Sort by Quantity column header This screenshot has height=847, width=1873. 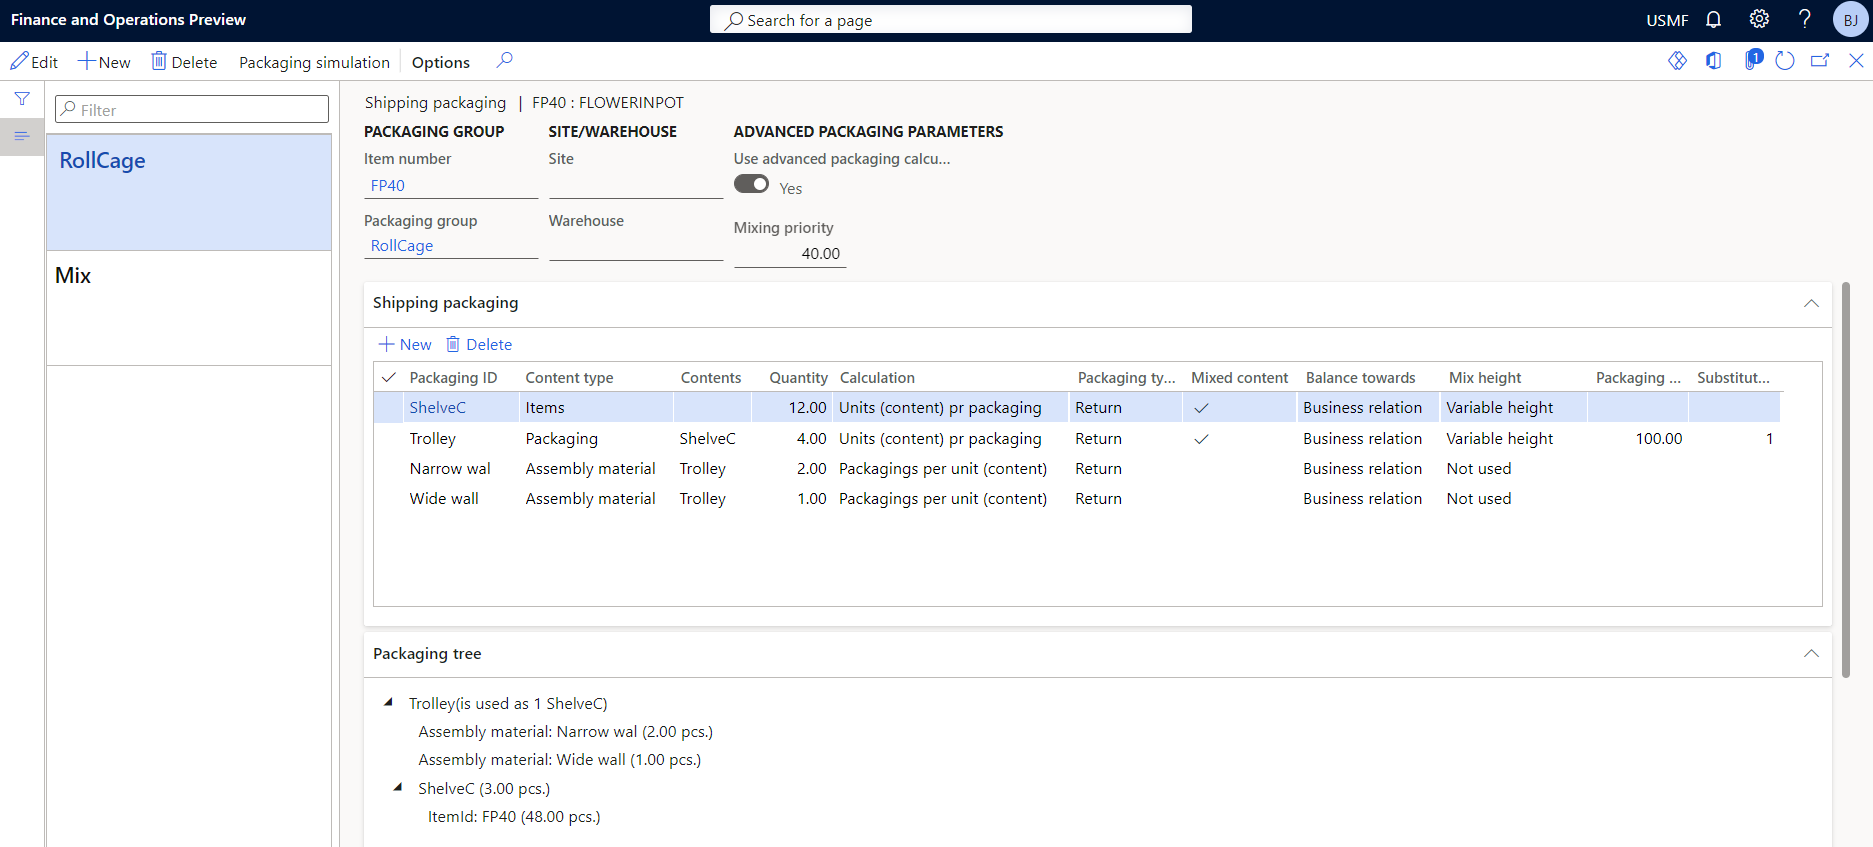[x=798, y=377]
